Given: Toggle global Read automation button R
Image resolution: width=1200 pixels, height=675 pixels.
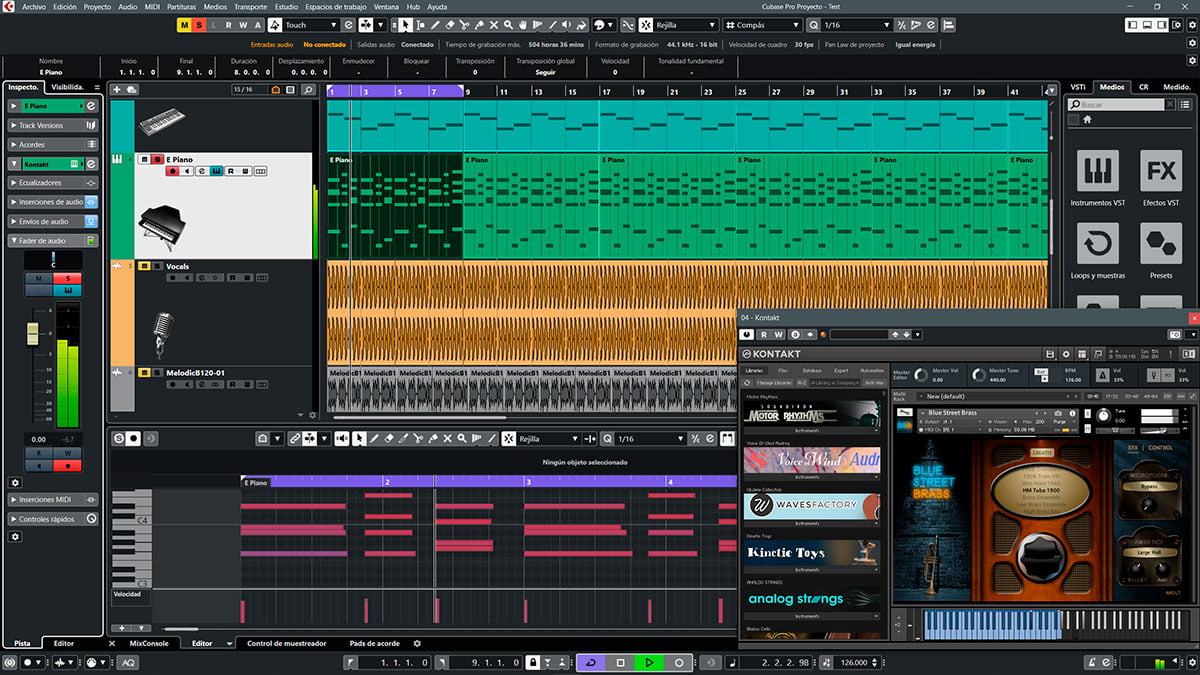Looking at the screenshot, I should point(229,25).
